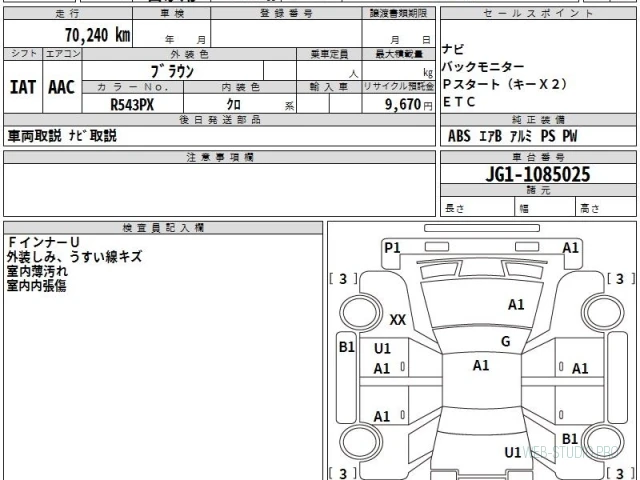Screen dimensions: 640x480
Task: Click the 外装しみ、うすい線キズ note
Action: pos(74,257)
